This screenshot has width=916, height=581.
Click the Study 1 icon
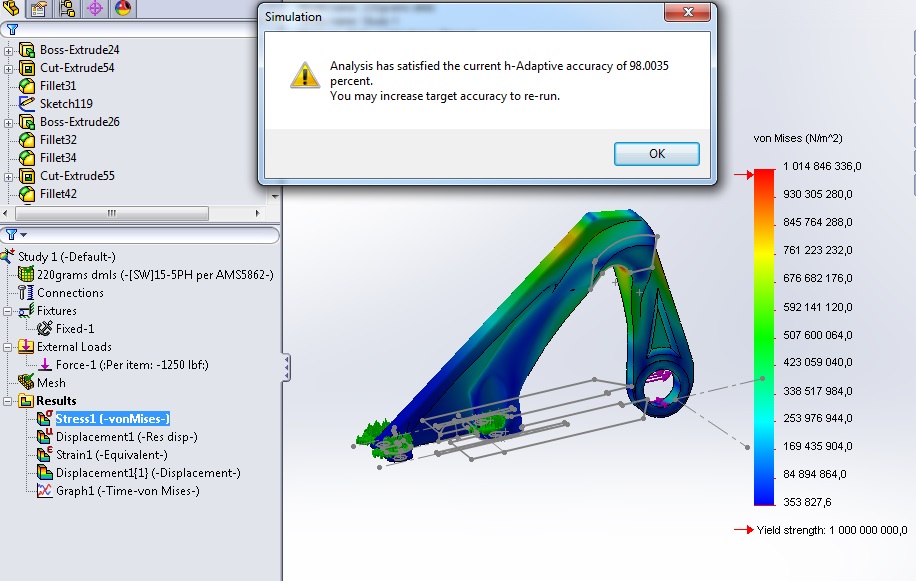coord(8,256)
